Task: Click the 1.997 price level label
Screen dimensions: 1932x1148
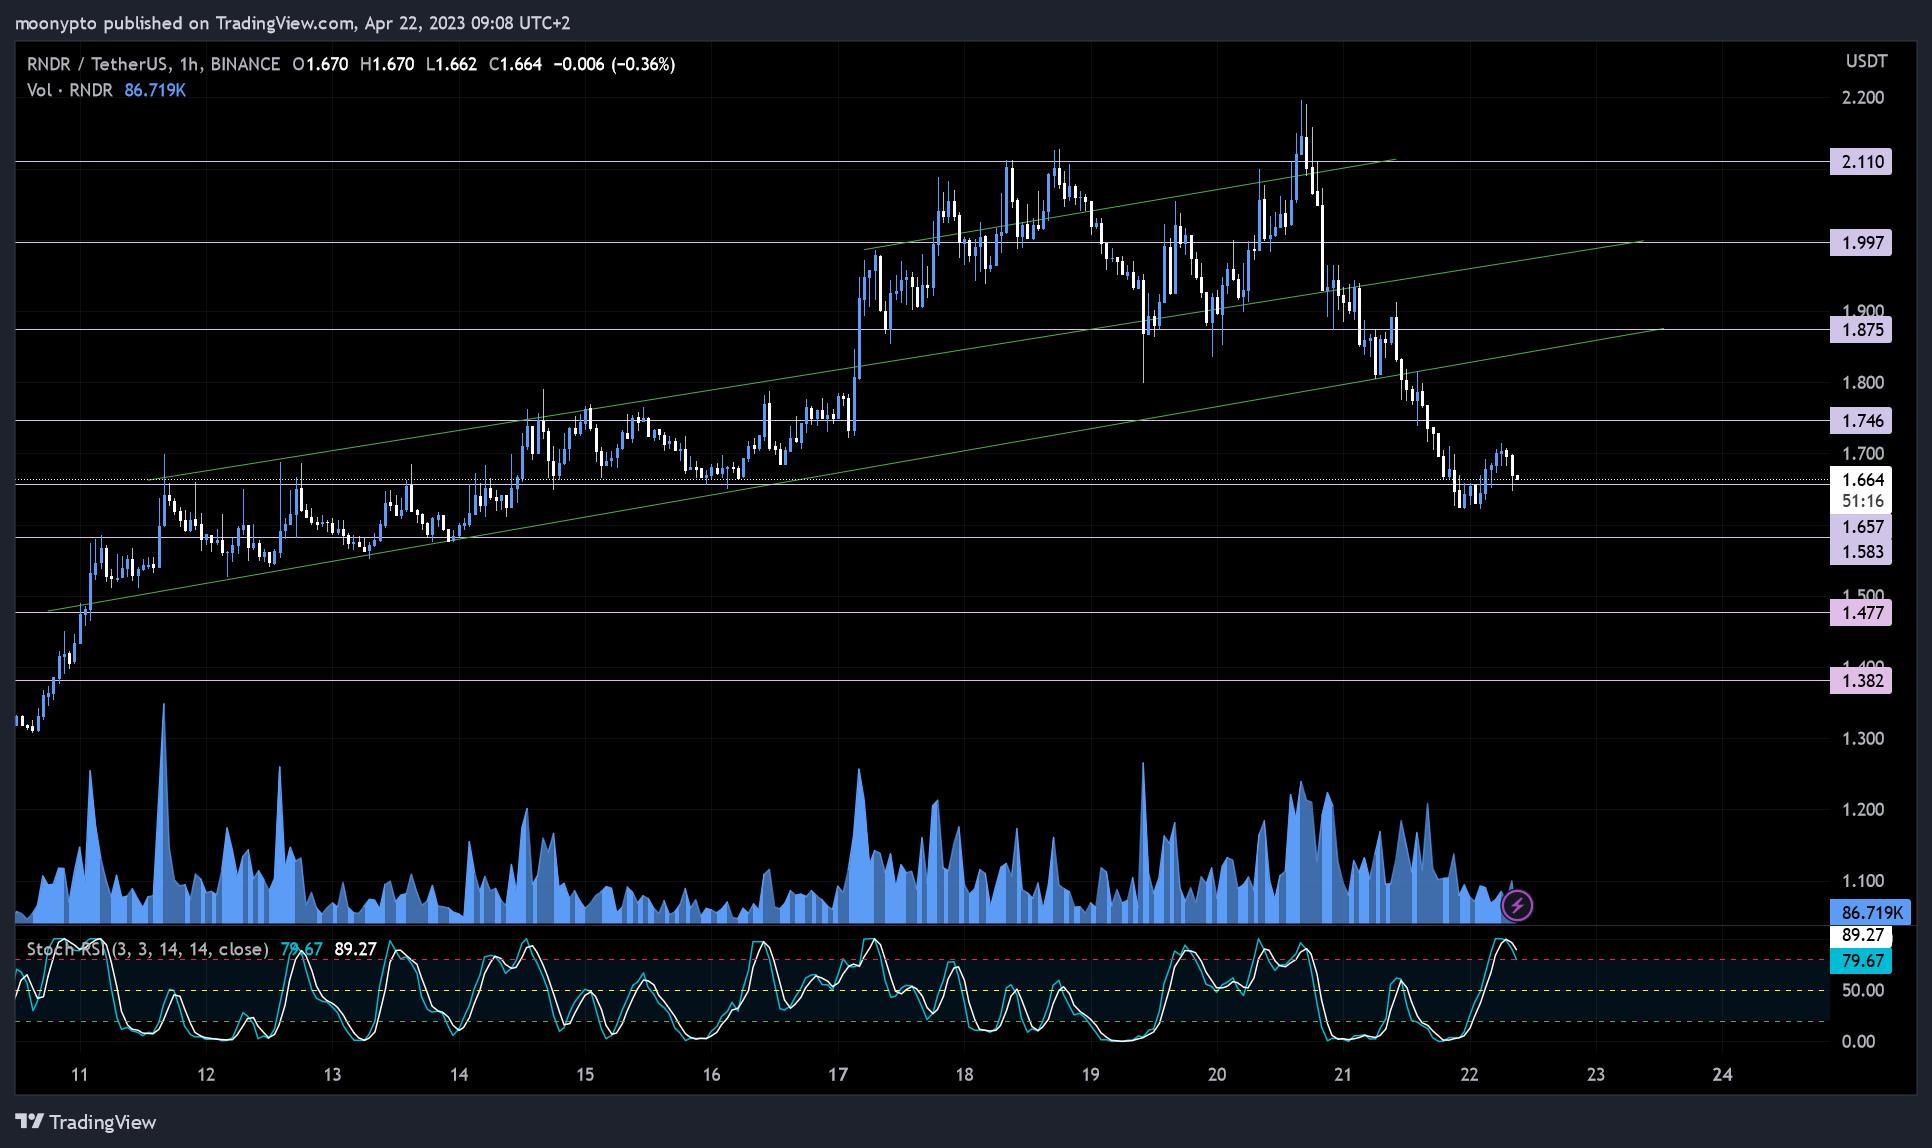Action: pos(1861,243)
